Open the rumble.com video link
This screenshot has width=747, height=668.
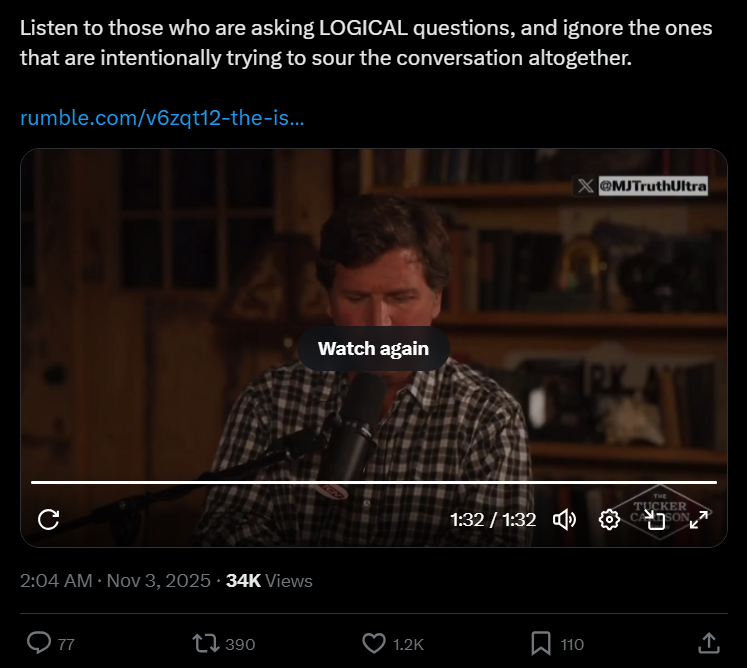[162, 118]
